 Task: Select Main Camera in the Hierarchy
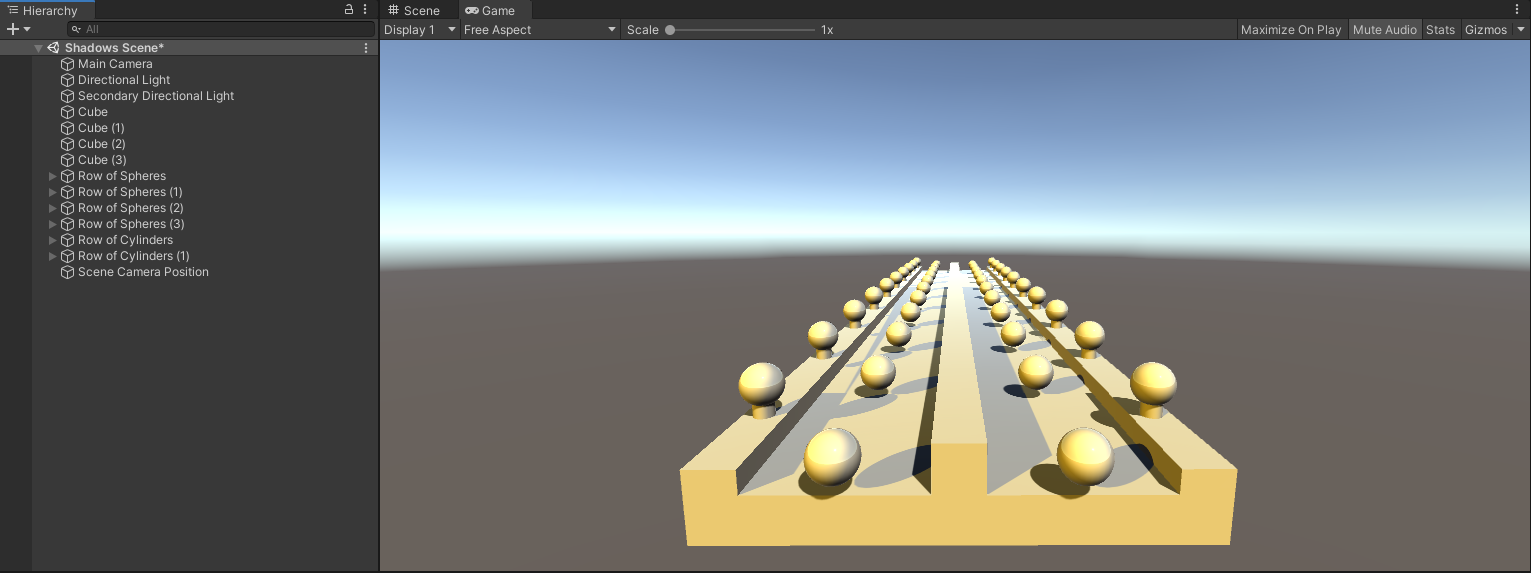(115, 64)
